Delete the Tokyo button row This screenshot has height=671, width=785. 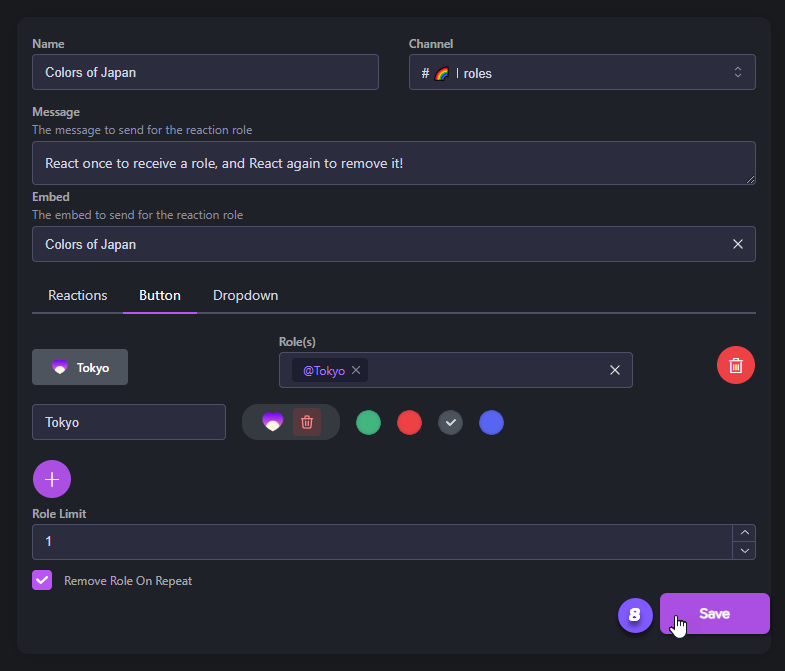[x=736, y=365]
